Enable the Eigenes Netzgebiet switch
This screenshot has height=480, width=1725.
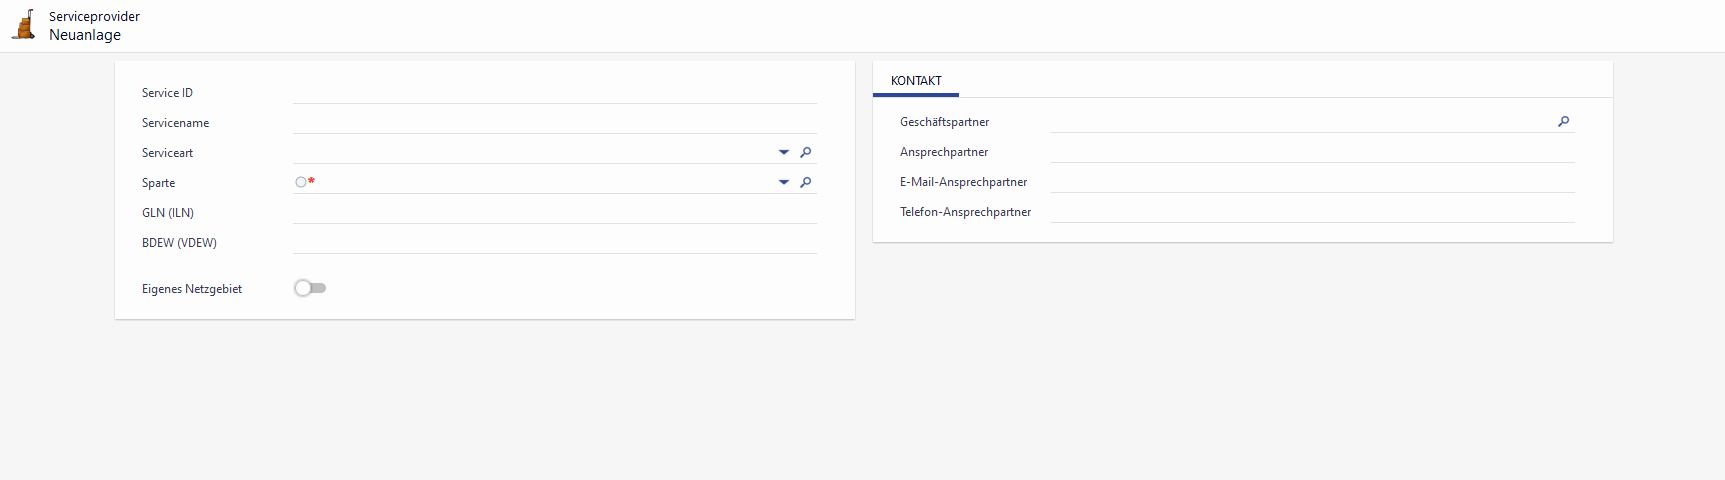tap(310, 288)
